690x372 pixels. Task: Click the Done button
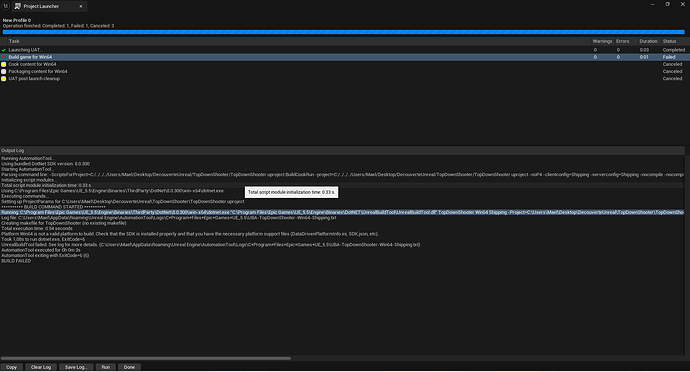(129, 367)
